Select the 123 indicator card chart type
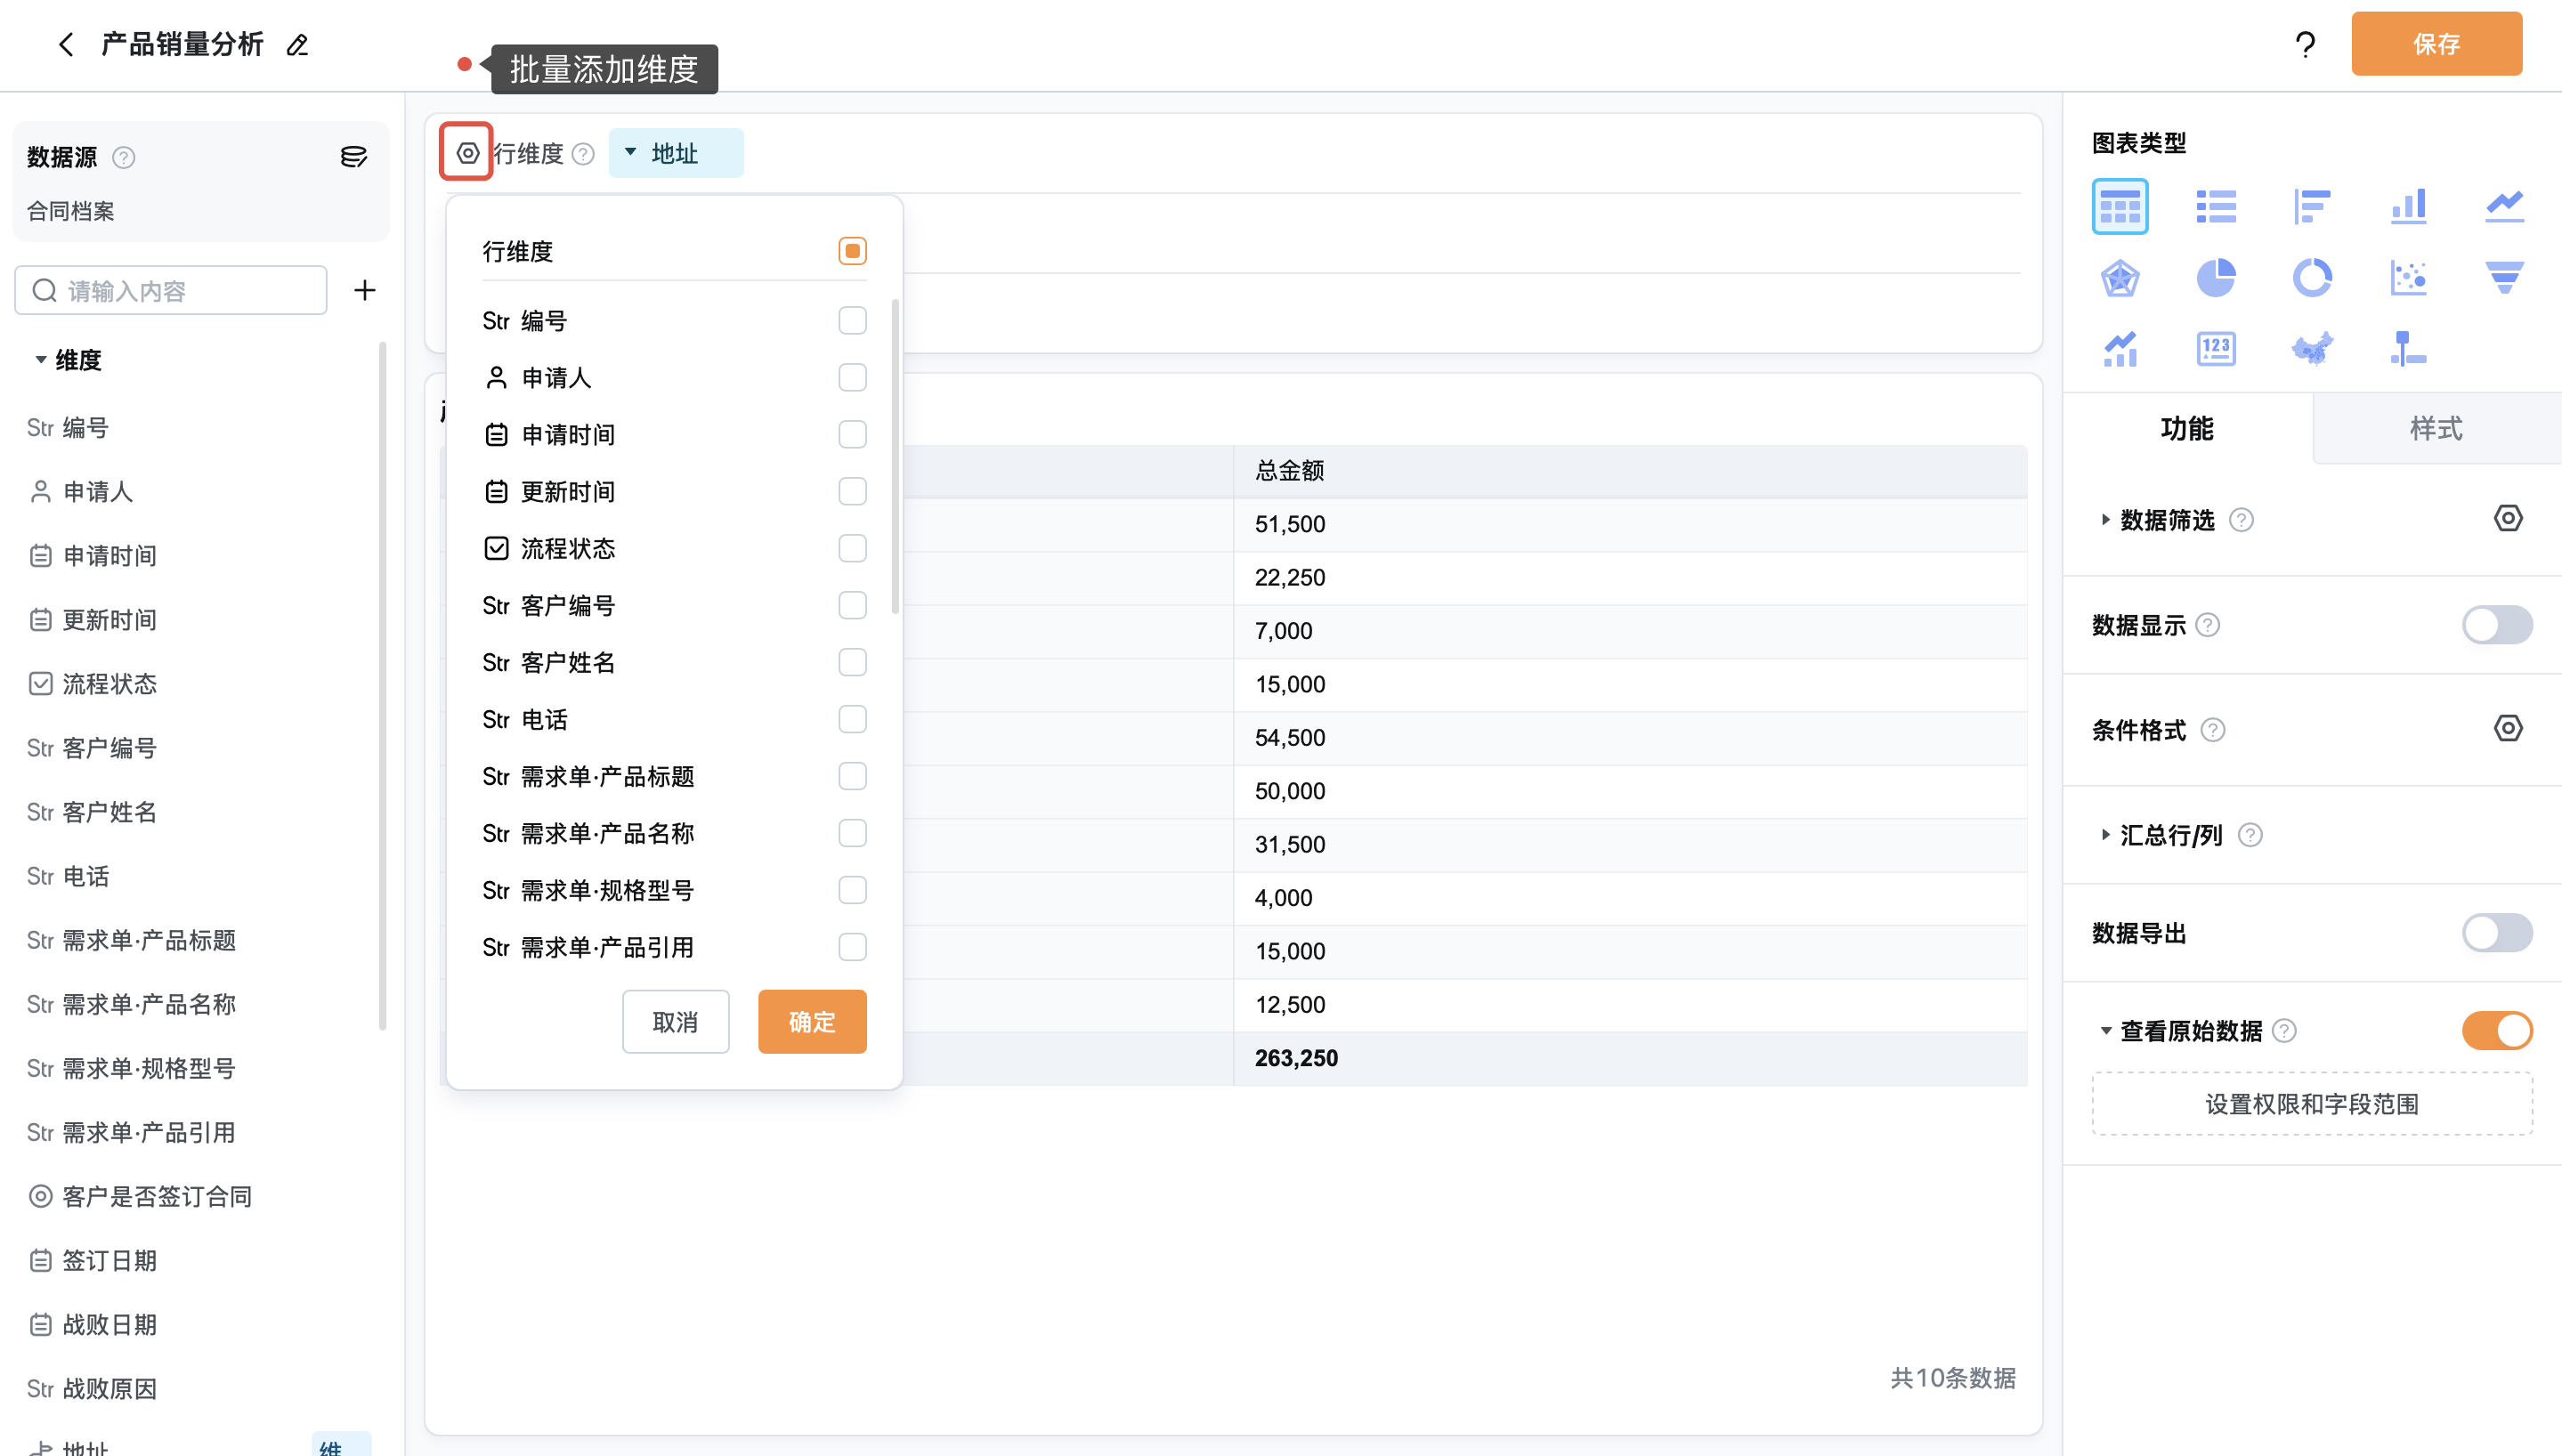The width and height of the screenshot is (2562, 1456). (x=2216, y=349)
